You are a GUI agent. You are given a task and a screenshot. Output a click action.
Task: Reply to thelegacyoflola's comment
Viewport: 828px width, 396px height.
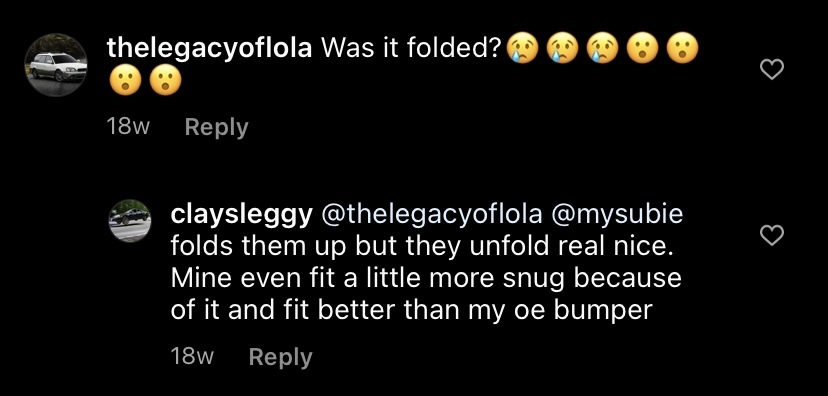(217, 127)
